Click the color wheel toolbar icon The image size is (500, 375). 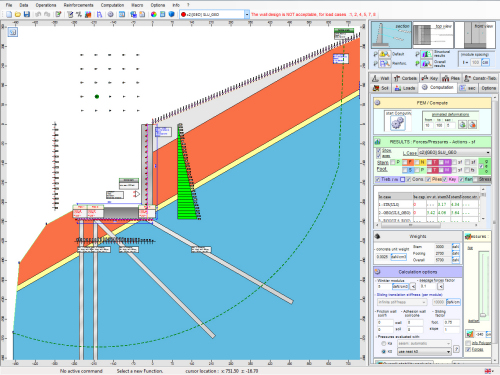tap(154, 14)
